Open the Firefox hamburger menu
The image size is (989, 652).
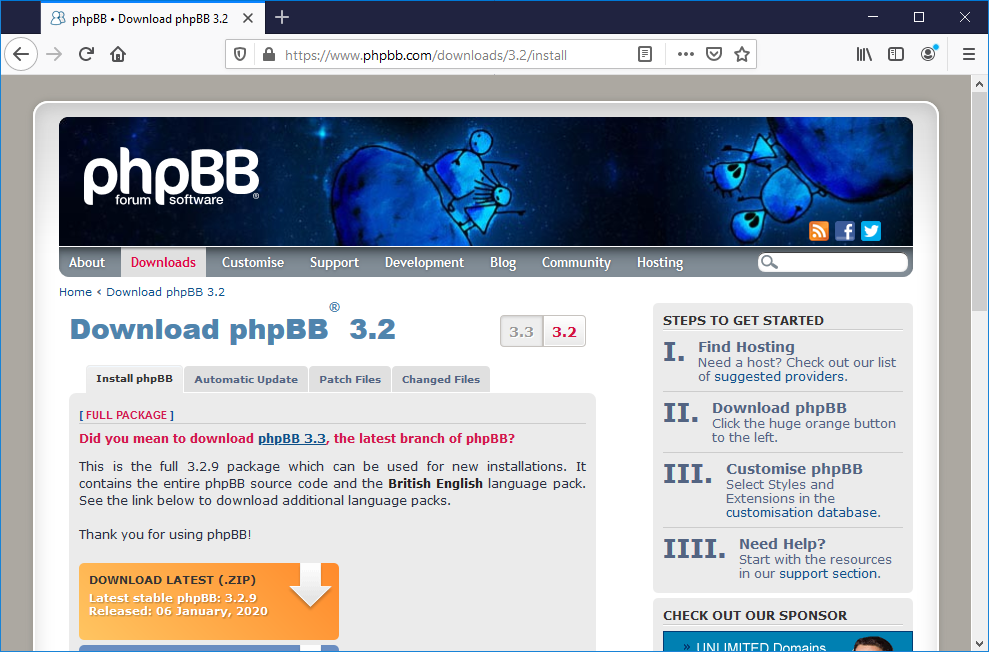pos(969,55)
